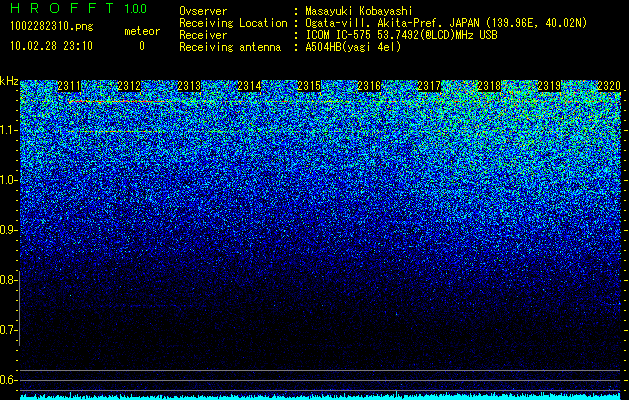This screenshot has height=400, width=629.
Task: Click the 0.6 frequency axis label
Action: point(7,380)
